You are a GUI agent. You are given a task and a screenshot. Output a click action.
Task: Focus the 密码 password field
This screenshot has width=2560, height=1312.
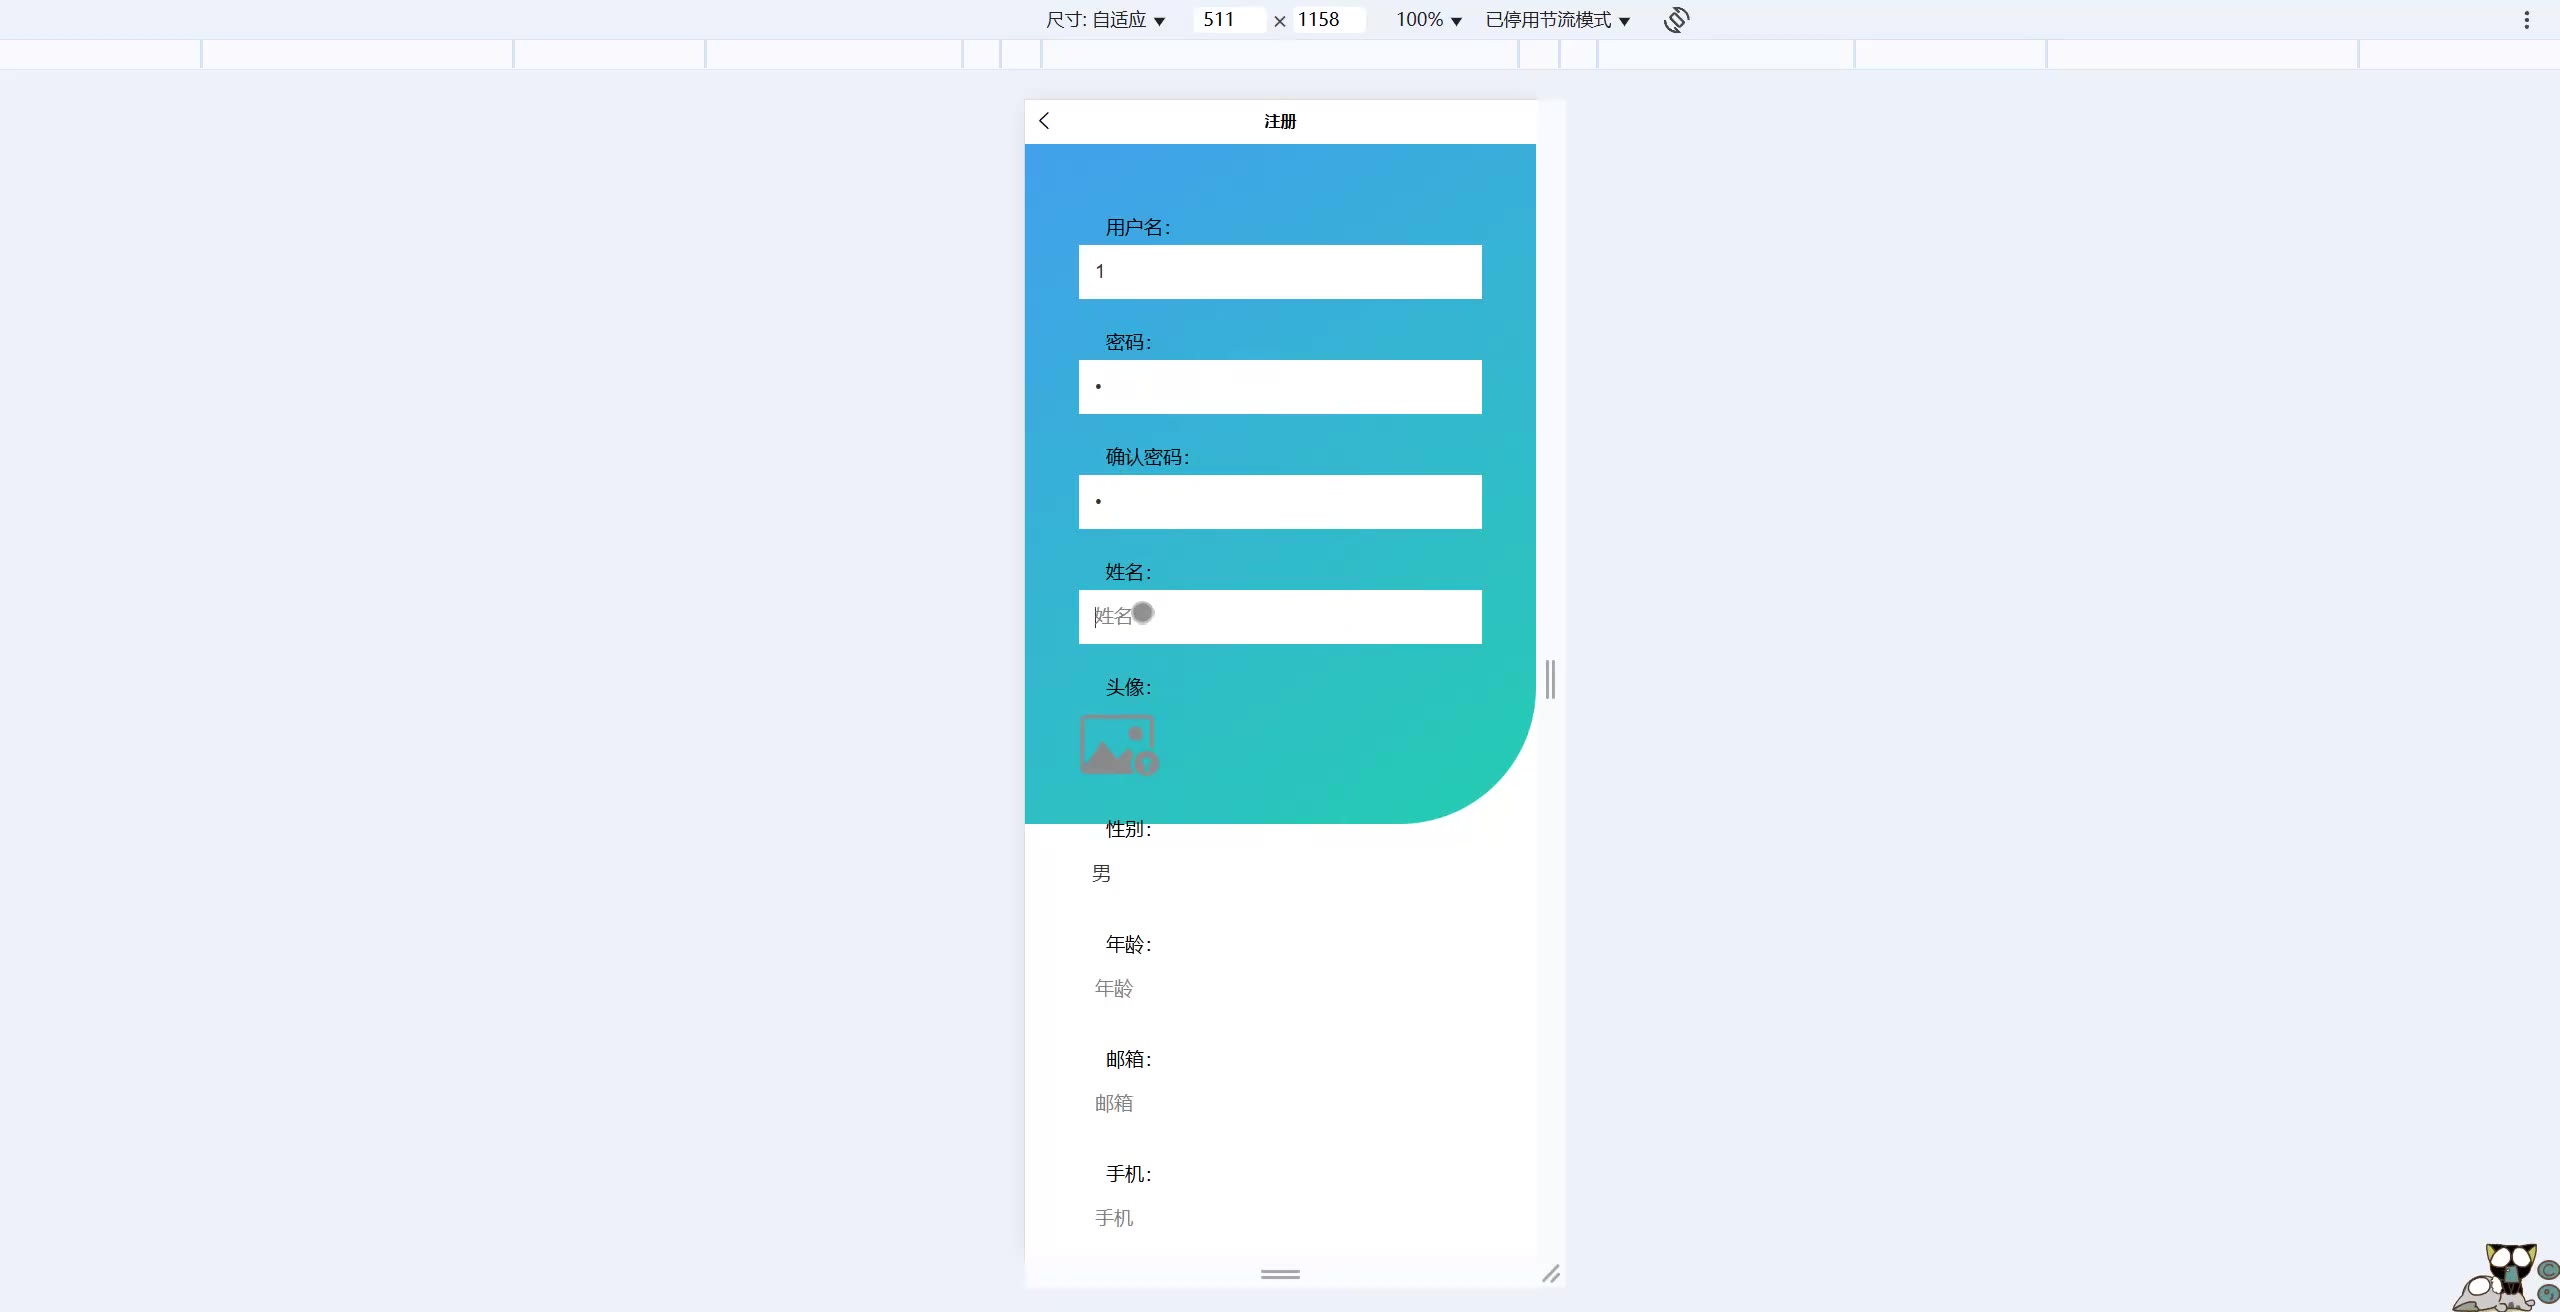[x=1280, y=387]
